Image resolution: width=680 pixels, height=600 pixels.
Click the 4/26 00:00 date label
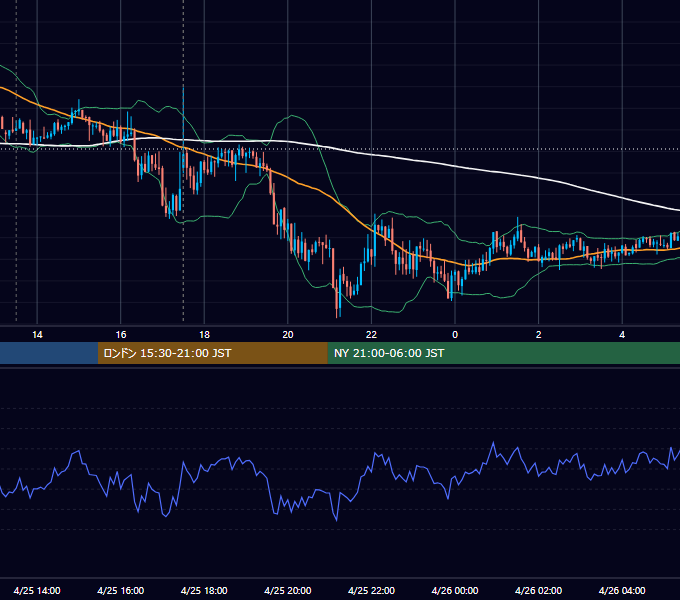click(x=455, y=590)
